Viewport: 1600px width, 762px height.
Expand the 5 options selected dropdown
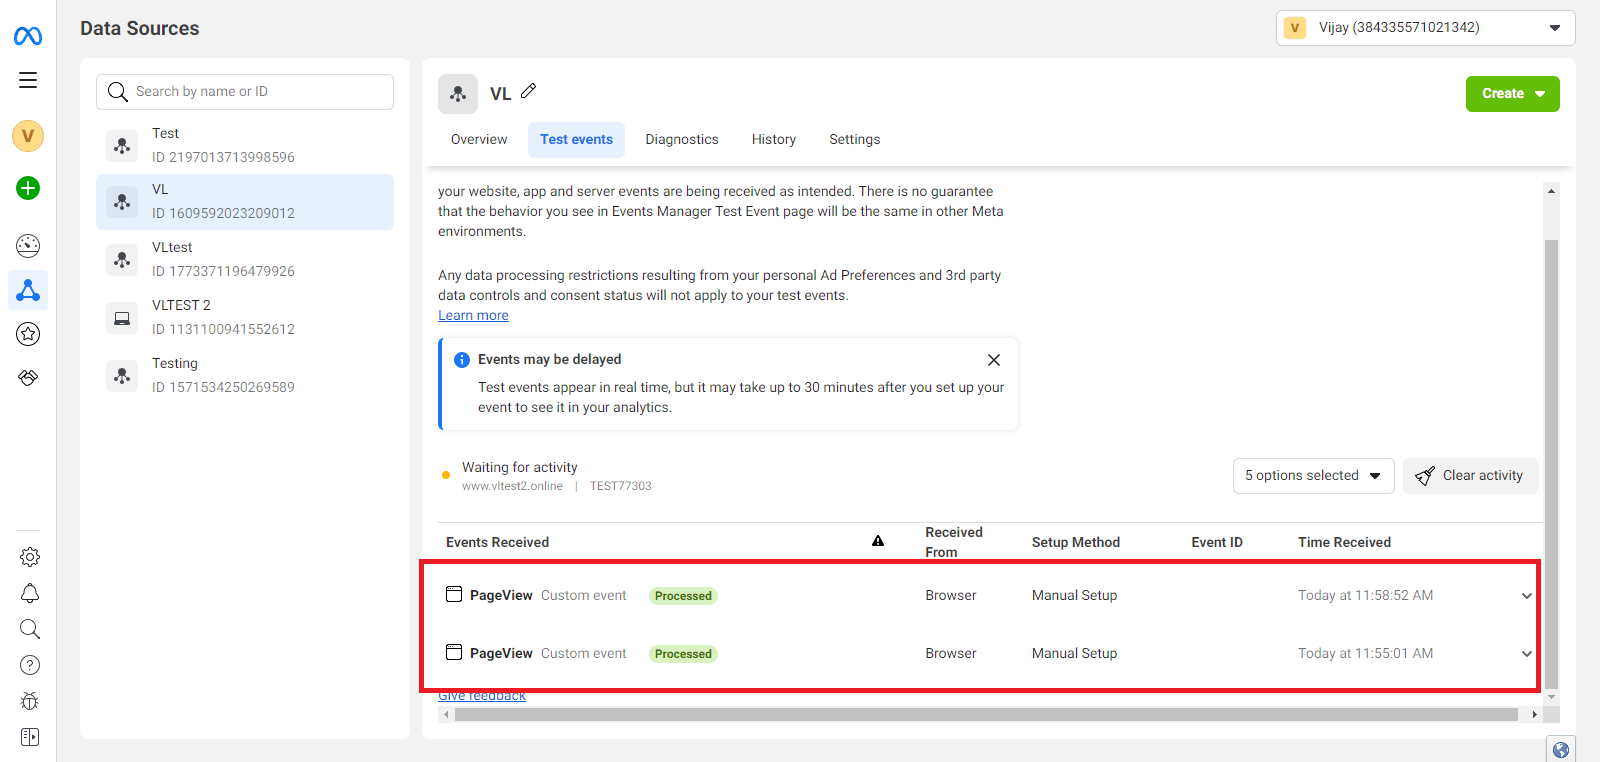[1313, 476]
